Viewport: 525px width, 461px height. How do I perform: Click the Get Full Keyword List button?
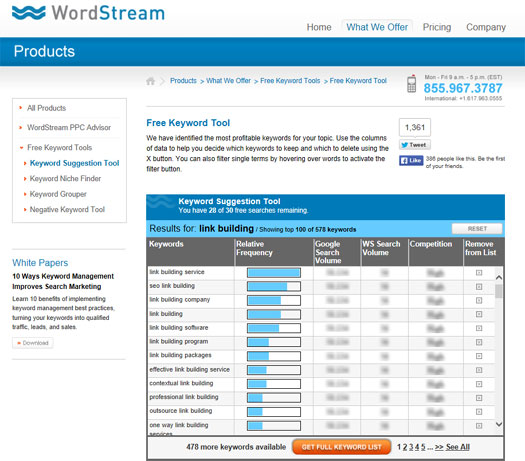point(341,447)
